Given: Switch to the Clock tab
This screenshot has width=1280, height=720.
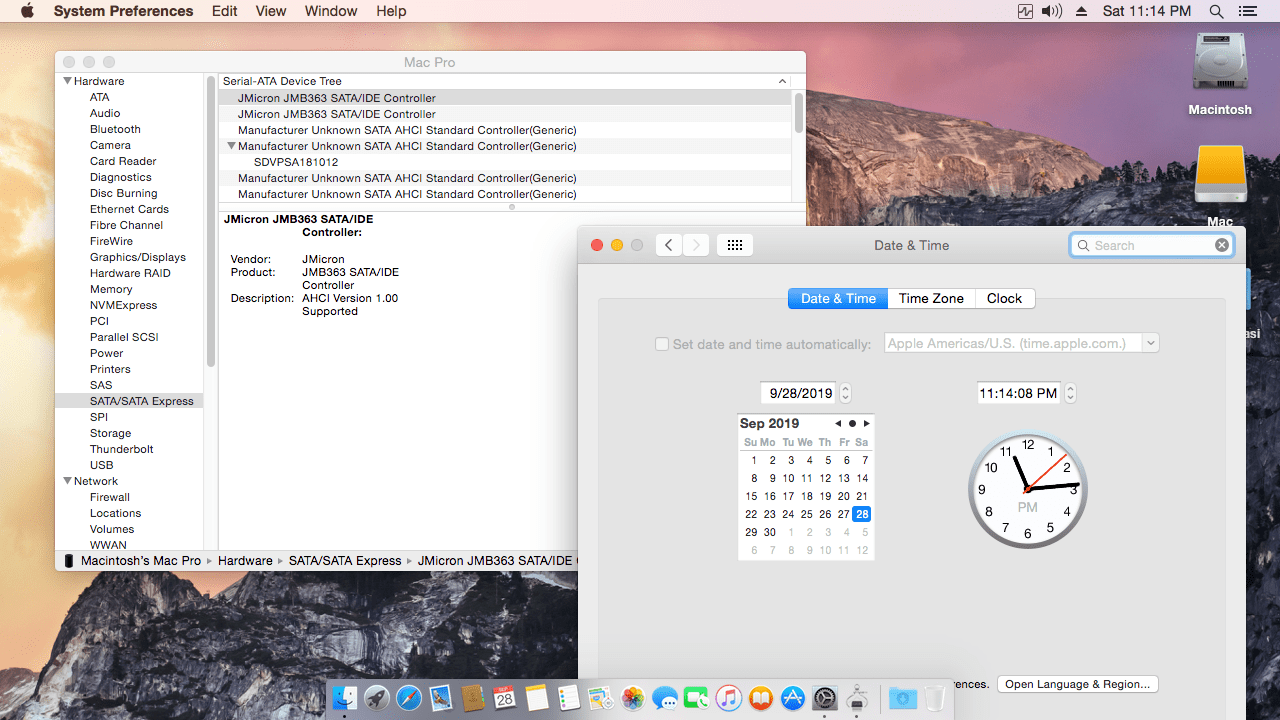Looking at the screenshot, I should pyautogui.click(x=1004, y=298).
